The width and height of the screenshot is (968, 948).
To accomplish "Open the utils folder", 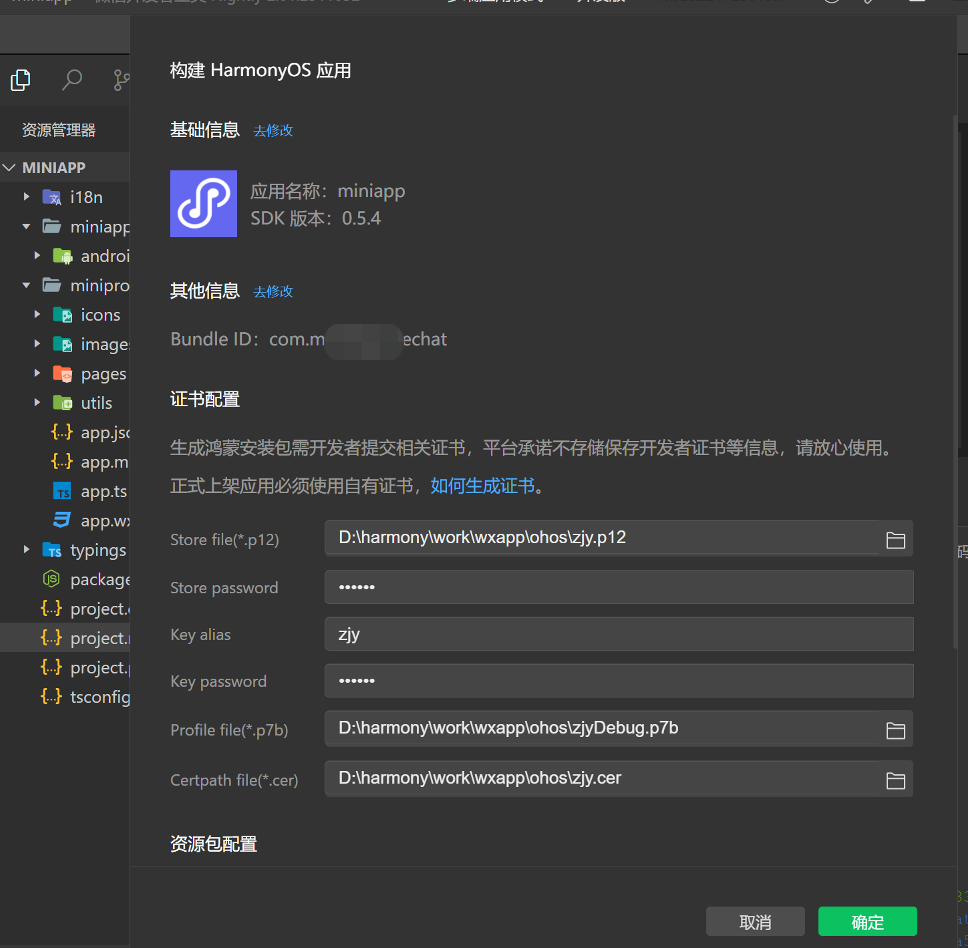I will coord(96,403).
